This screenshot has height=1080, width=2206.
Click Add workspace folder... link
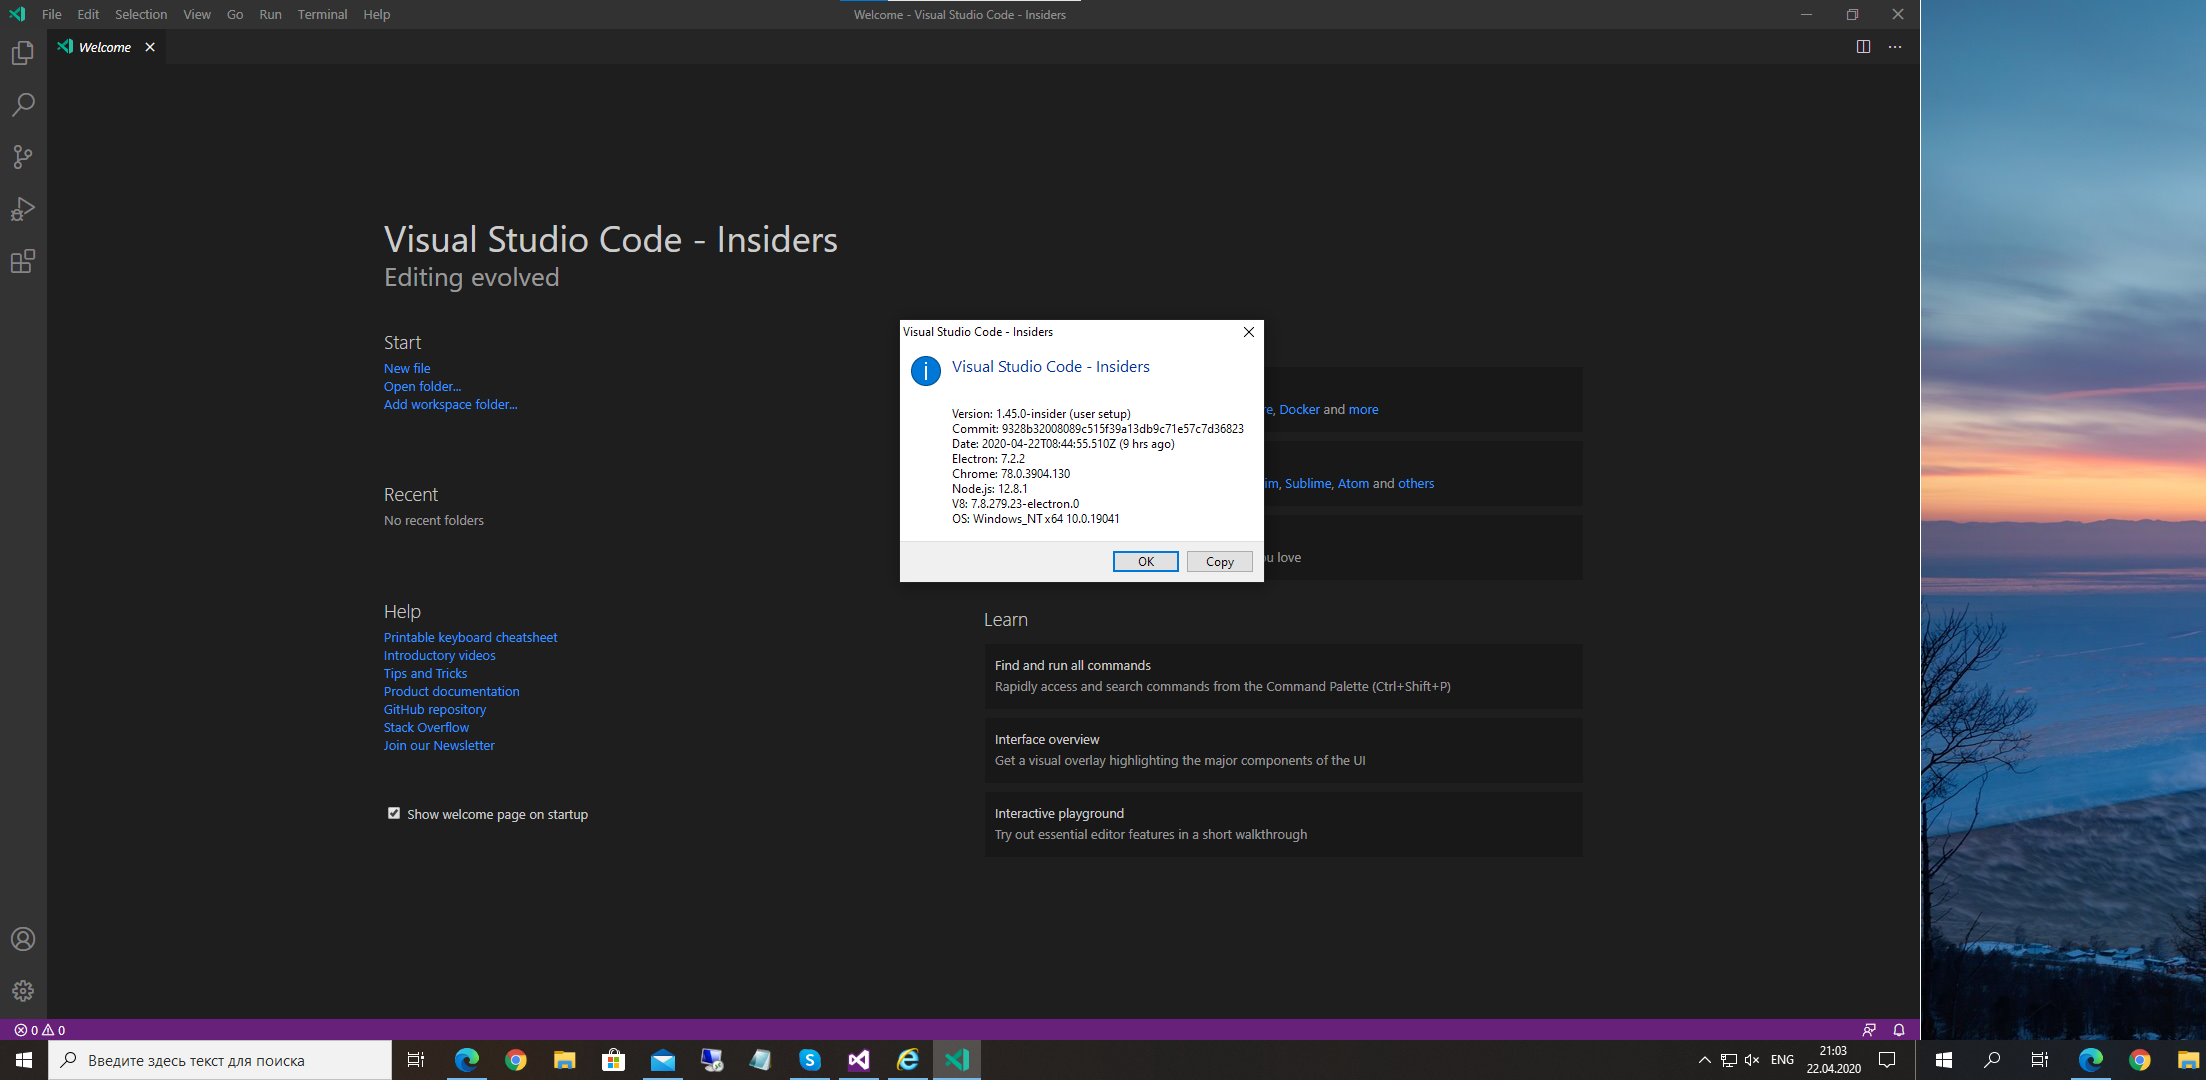[x=451, y=404]
